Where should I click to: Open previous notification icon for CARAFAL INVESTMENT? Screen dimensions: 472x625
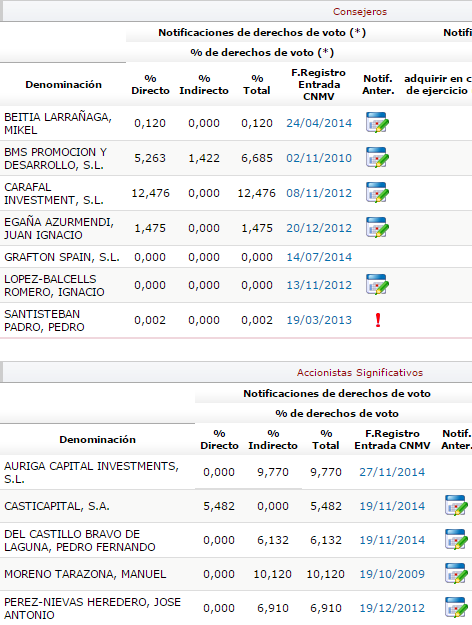(377, 193)
